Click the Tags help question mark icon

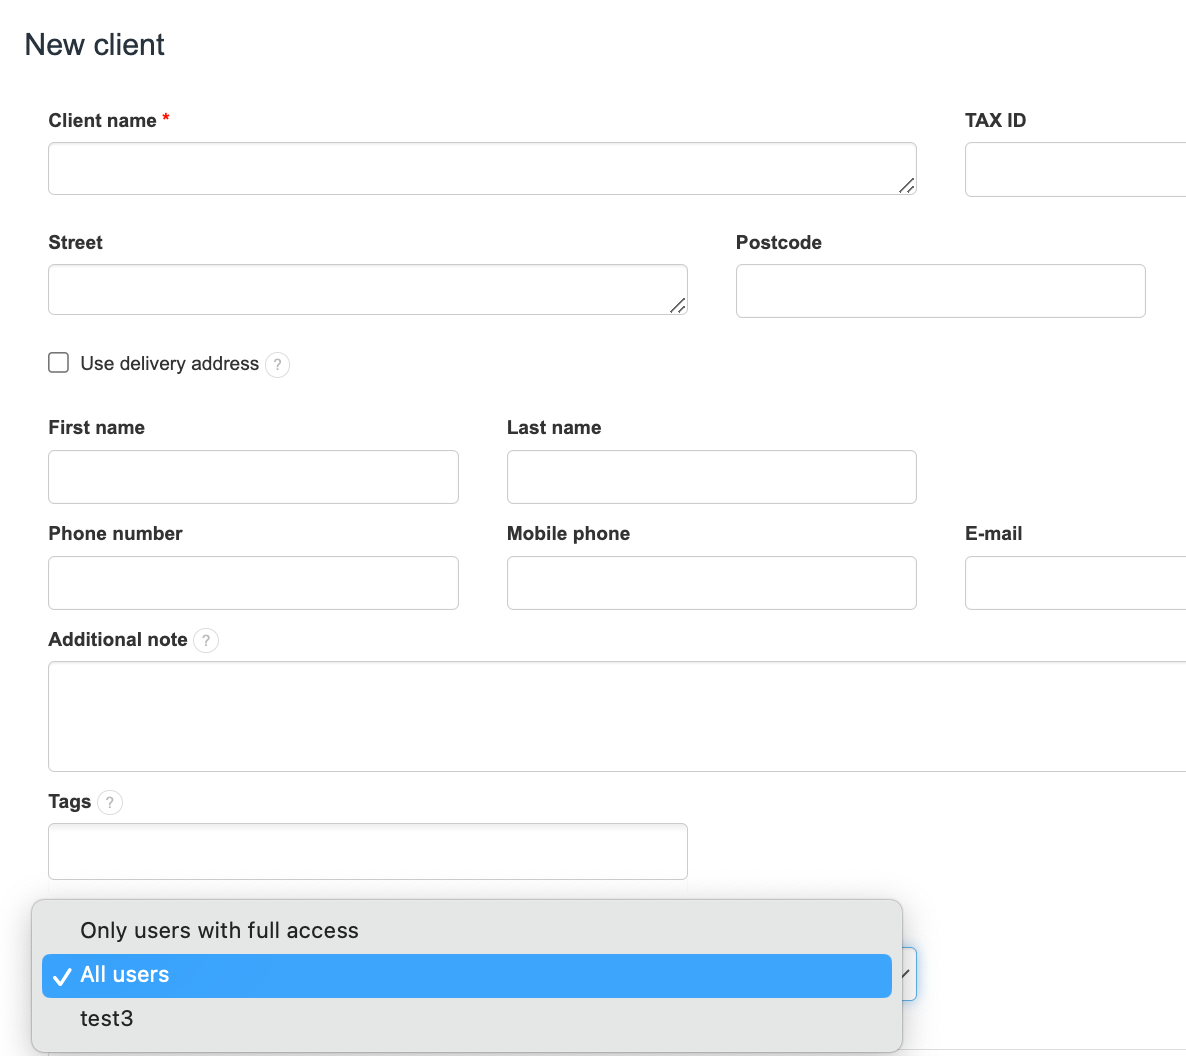pos(110,803)
